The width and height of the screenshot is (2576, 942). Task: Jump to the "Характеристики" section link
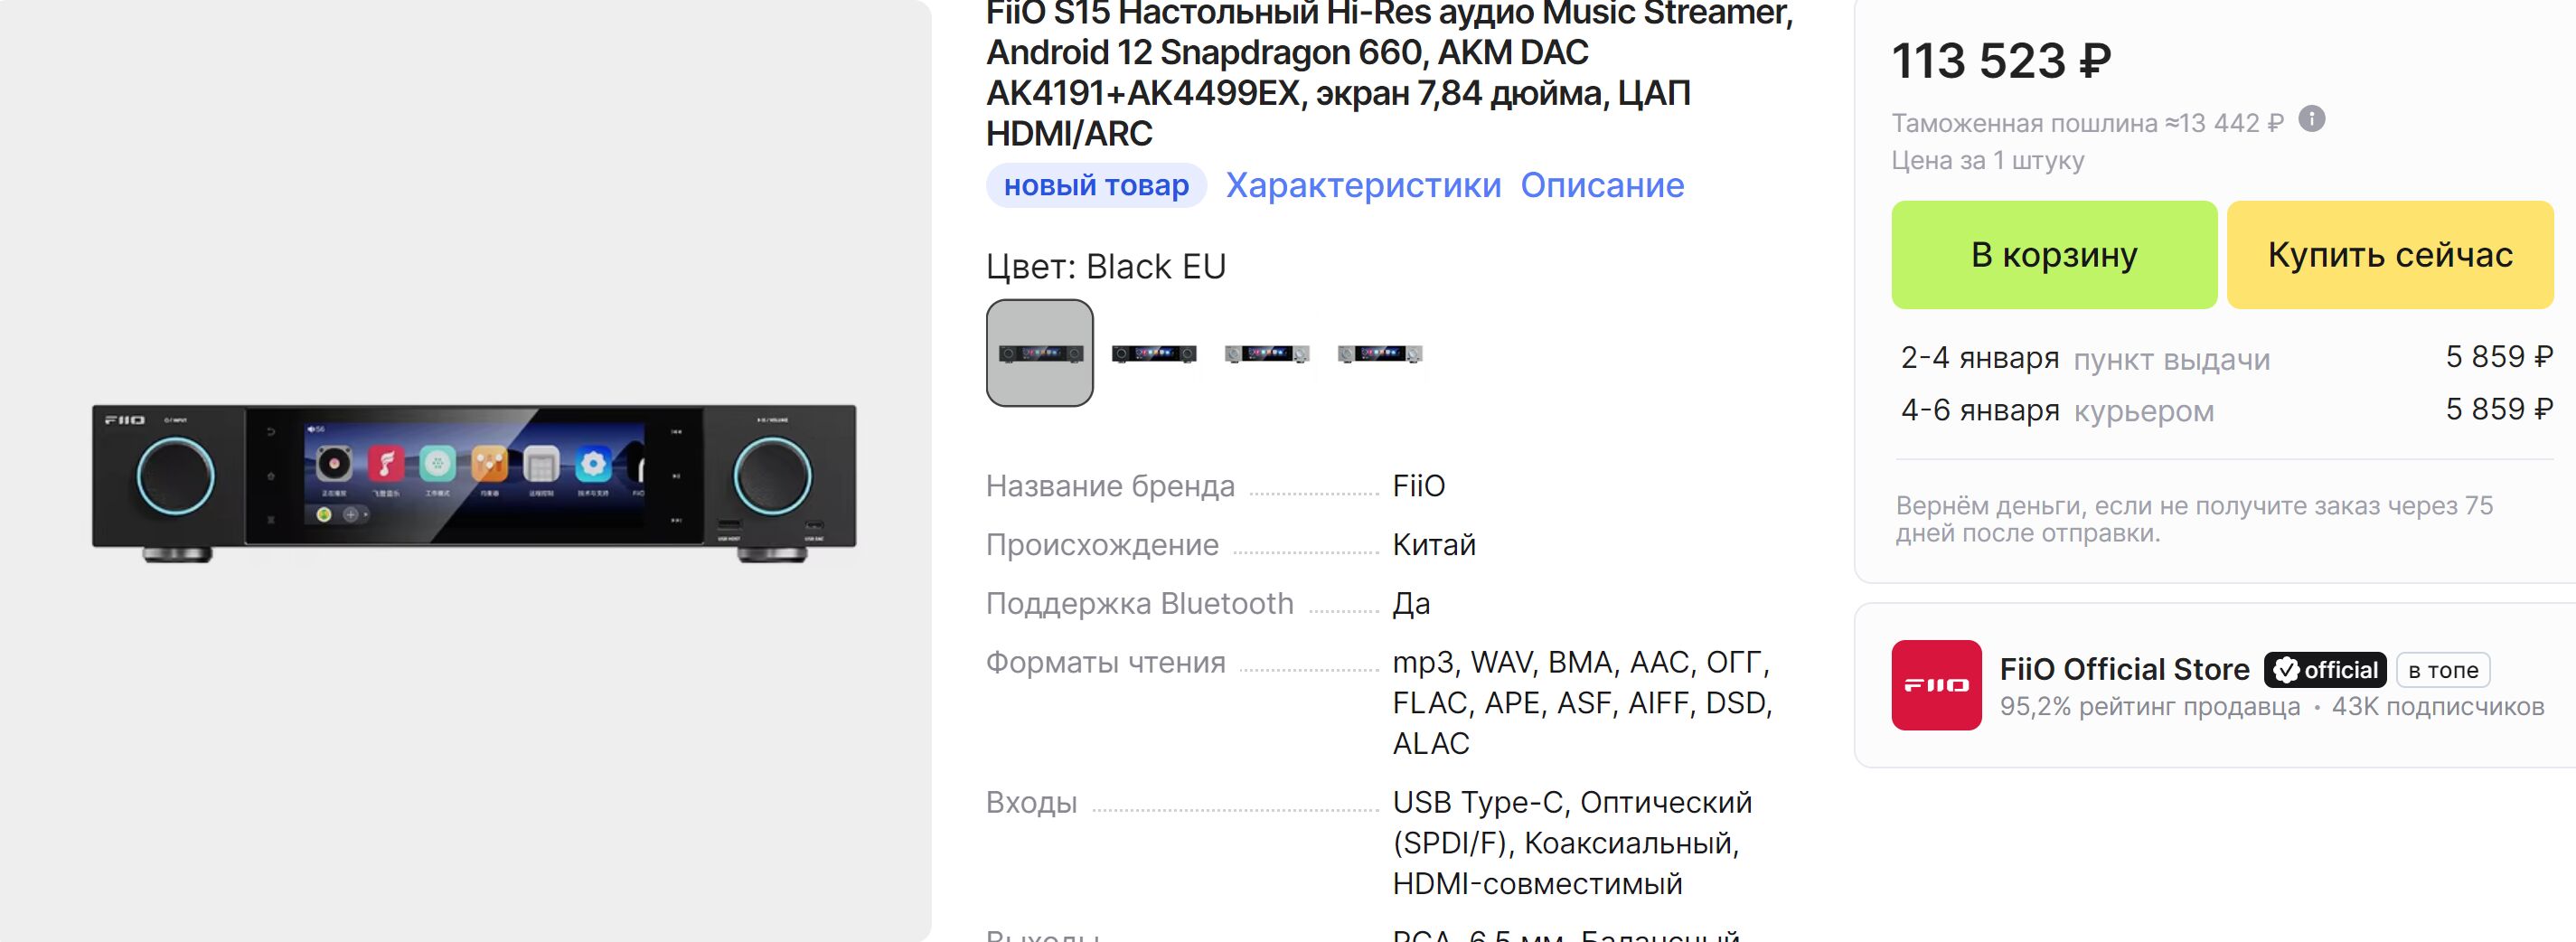pos(1363,185)
